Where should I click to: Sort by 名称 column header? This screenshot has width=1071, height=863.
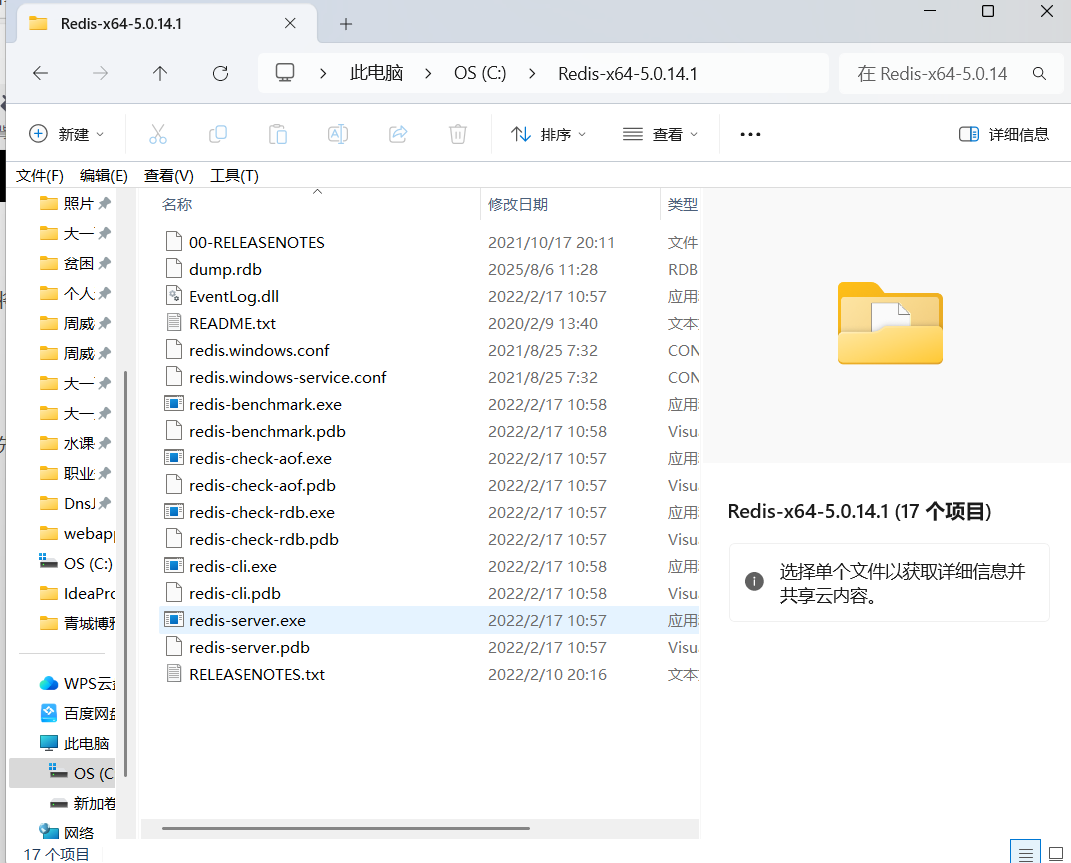177,204
